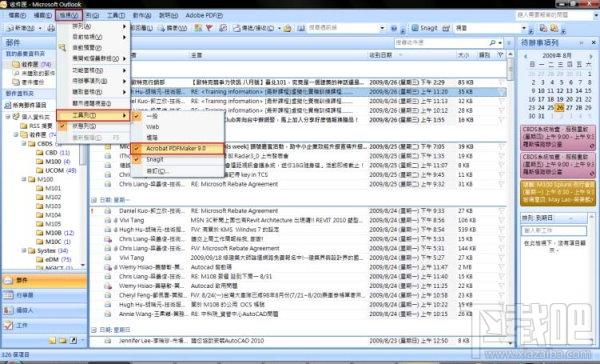Click the address book icon in the toolbar
Screen dimensions: 600x364
(x=302, y=28)
